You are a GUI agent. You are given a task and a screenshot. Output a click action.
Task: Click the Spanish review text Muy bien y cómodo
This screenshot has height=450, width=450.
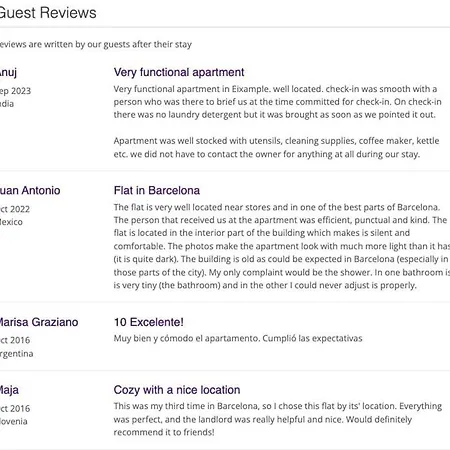pos(238,338)
